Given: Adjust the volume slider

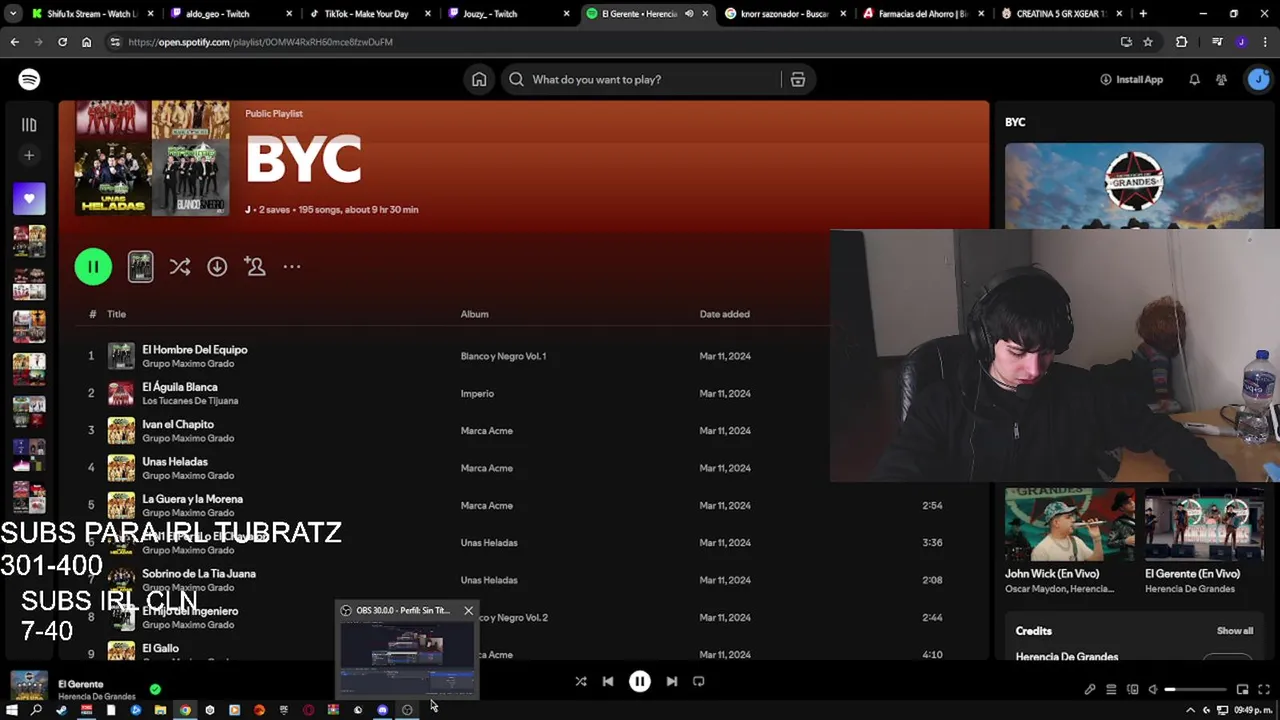Looking at the screenshot, I should (x=1195, y=689).
